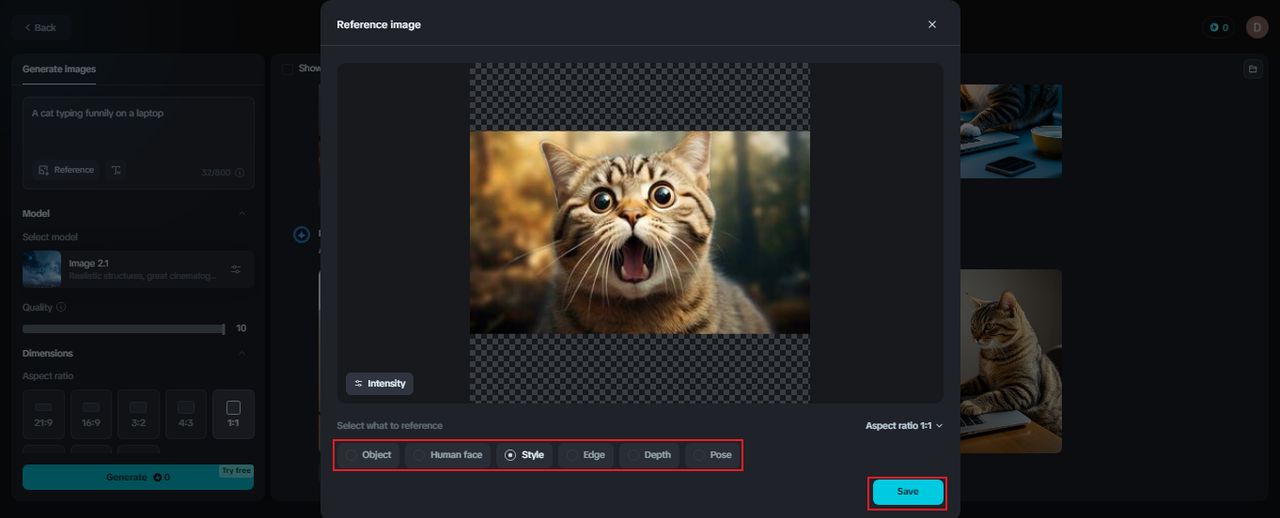
Task: Open the user avatar 'D' menu
Action: pyautogui.click(x=1257, y=27)
